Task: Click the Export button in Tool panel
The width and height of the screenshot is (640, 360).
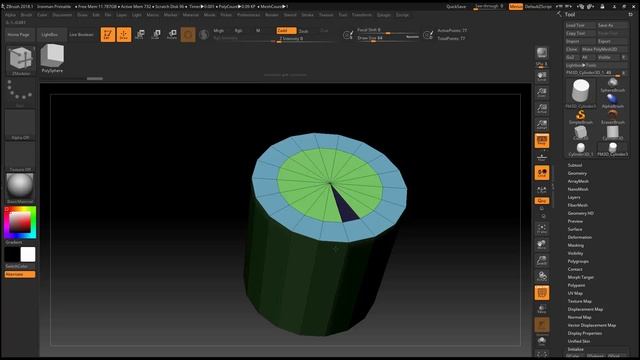Action: pyautogui.click(x=612, y=41)
